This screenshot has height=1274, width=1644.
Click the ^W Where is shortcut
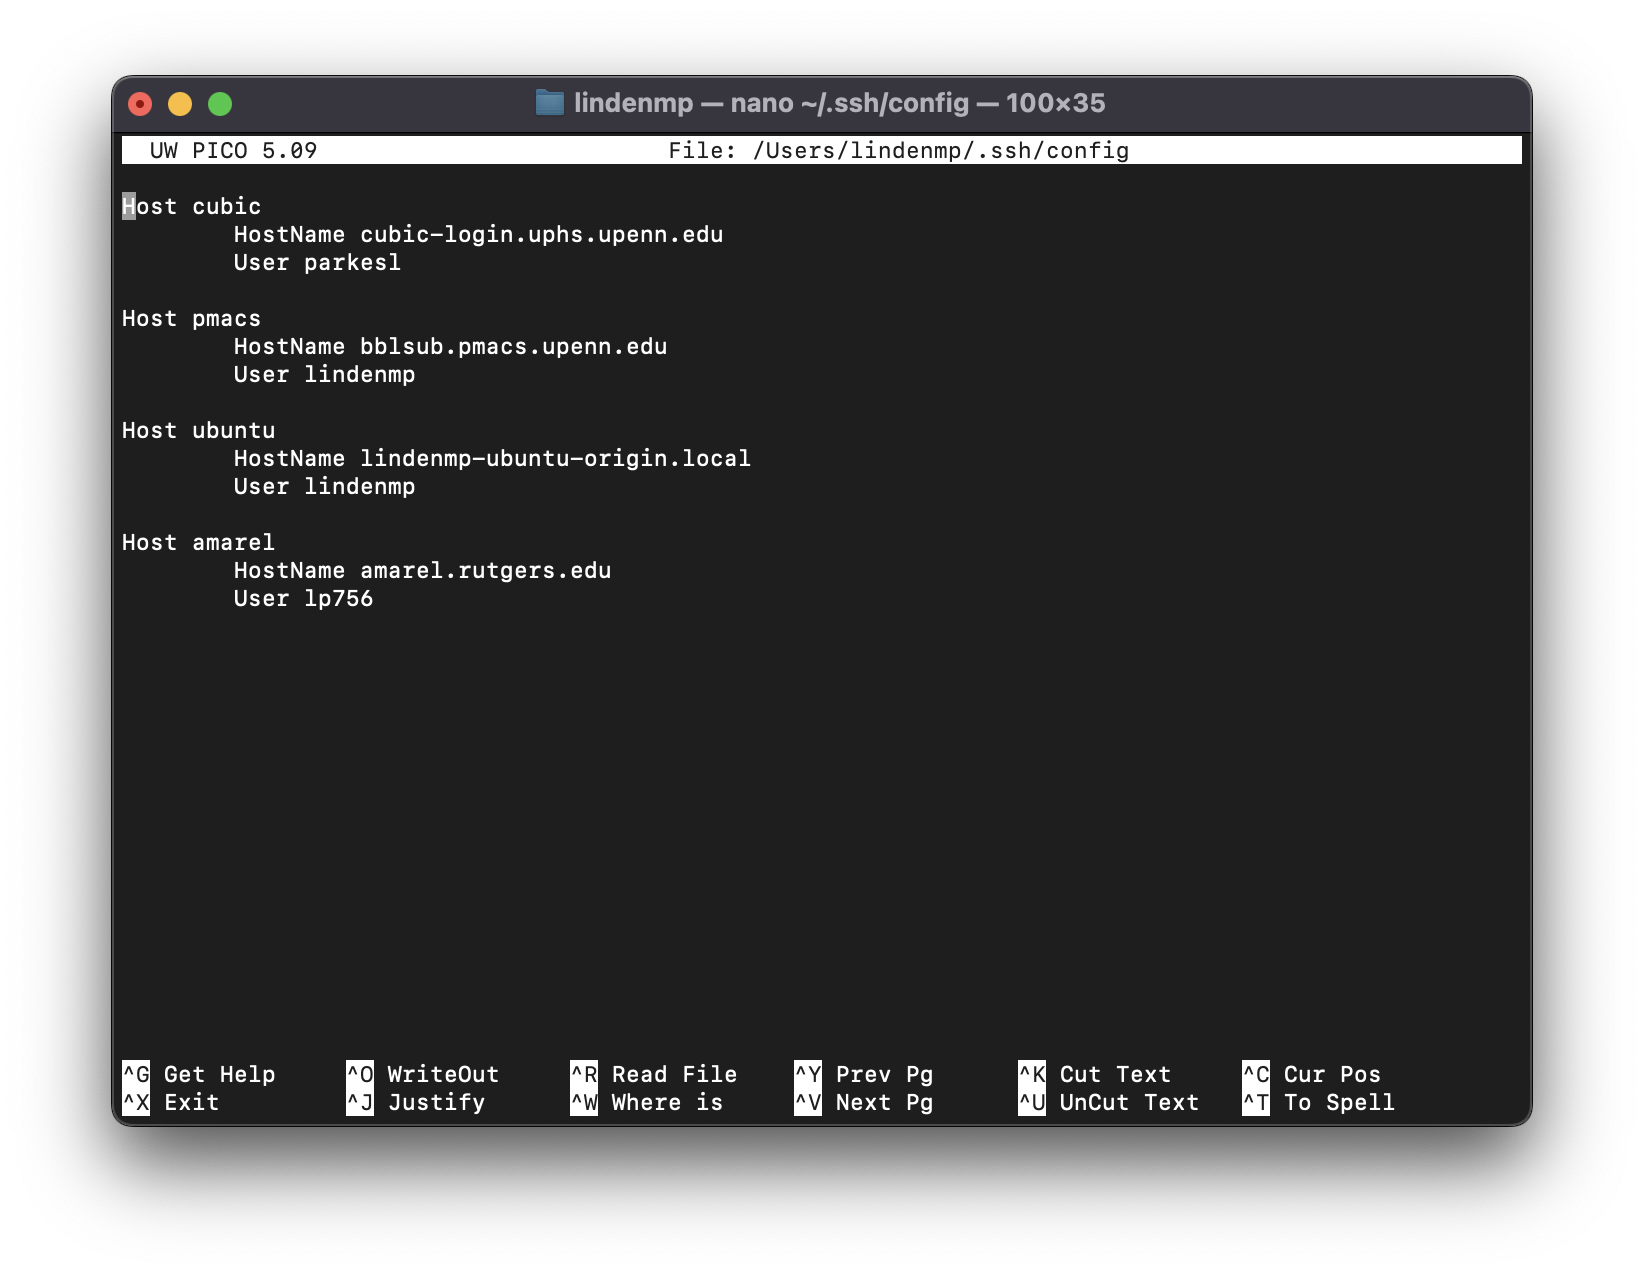[647, 1102]
